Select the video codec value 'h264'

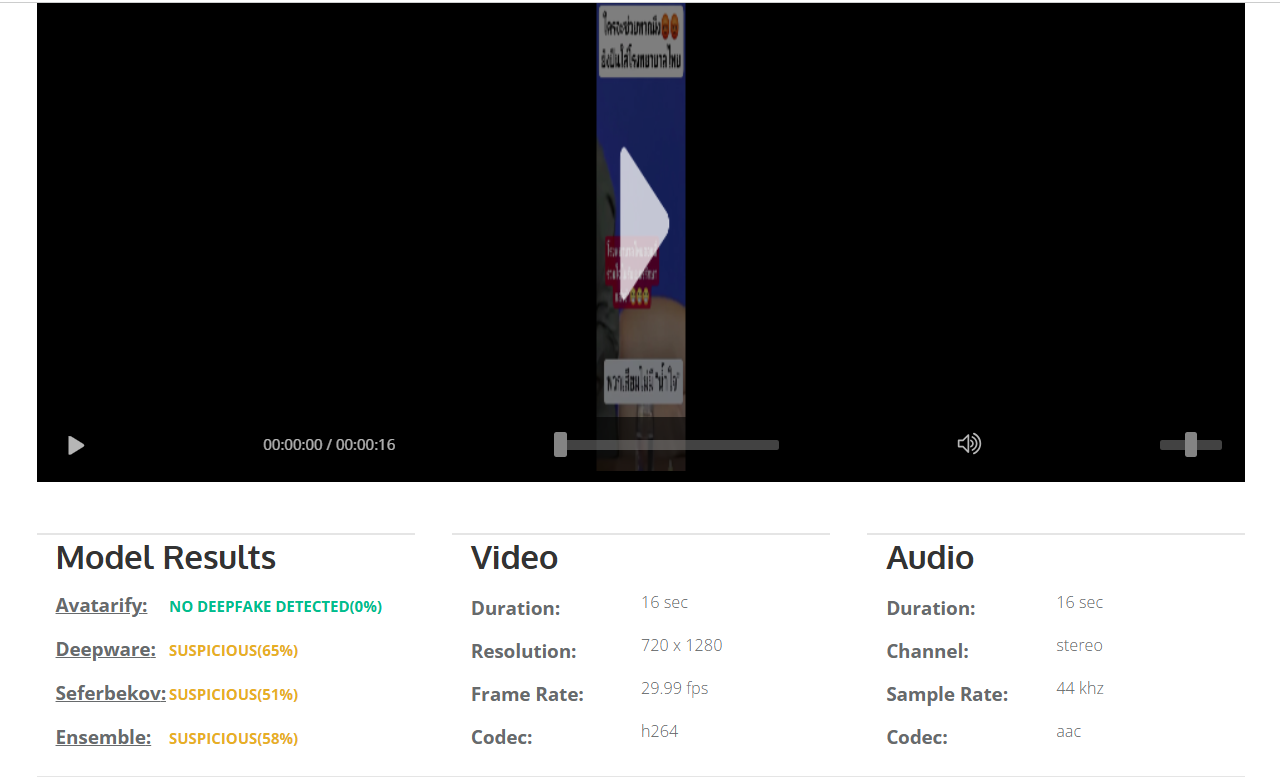pyautogui.click(x=660, y=731)
